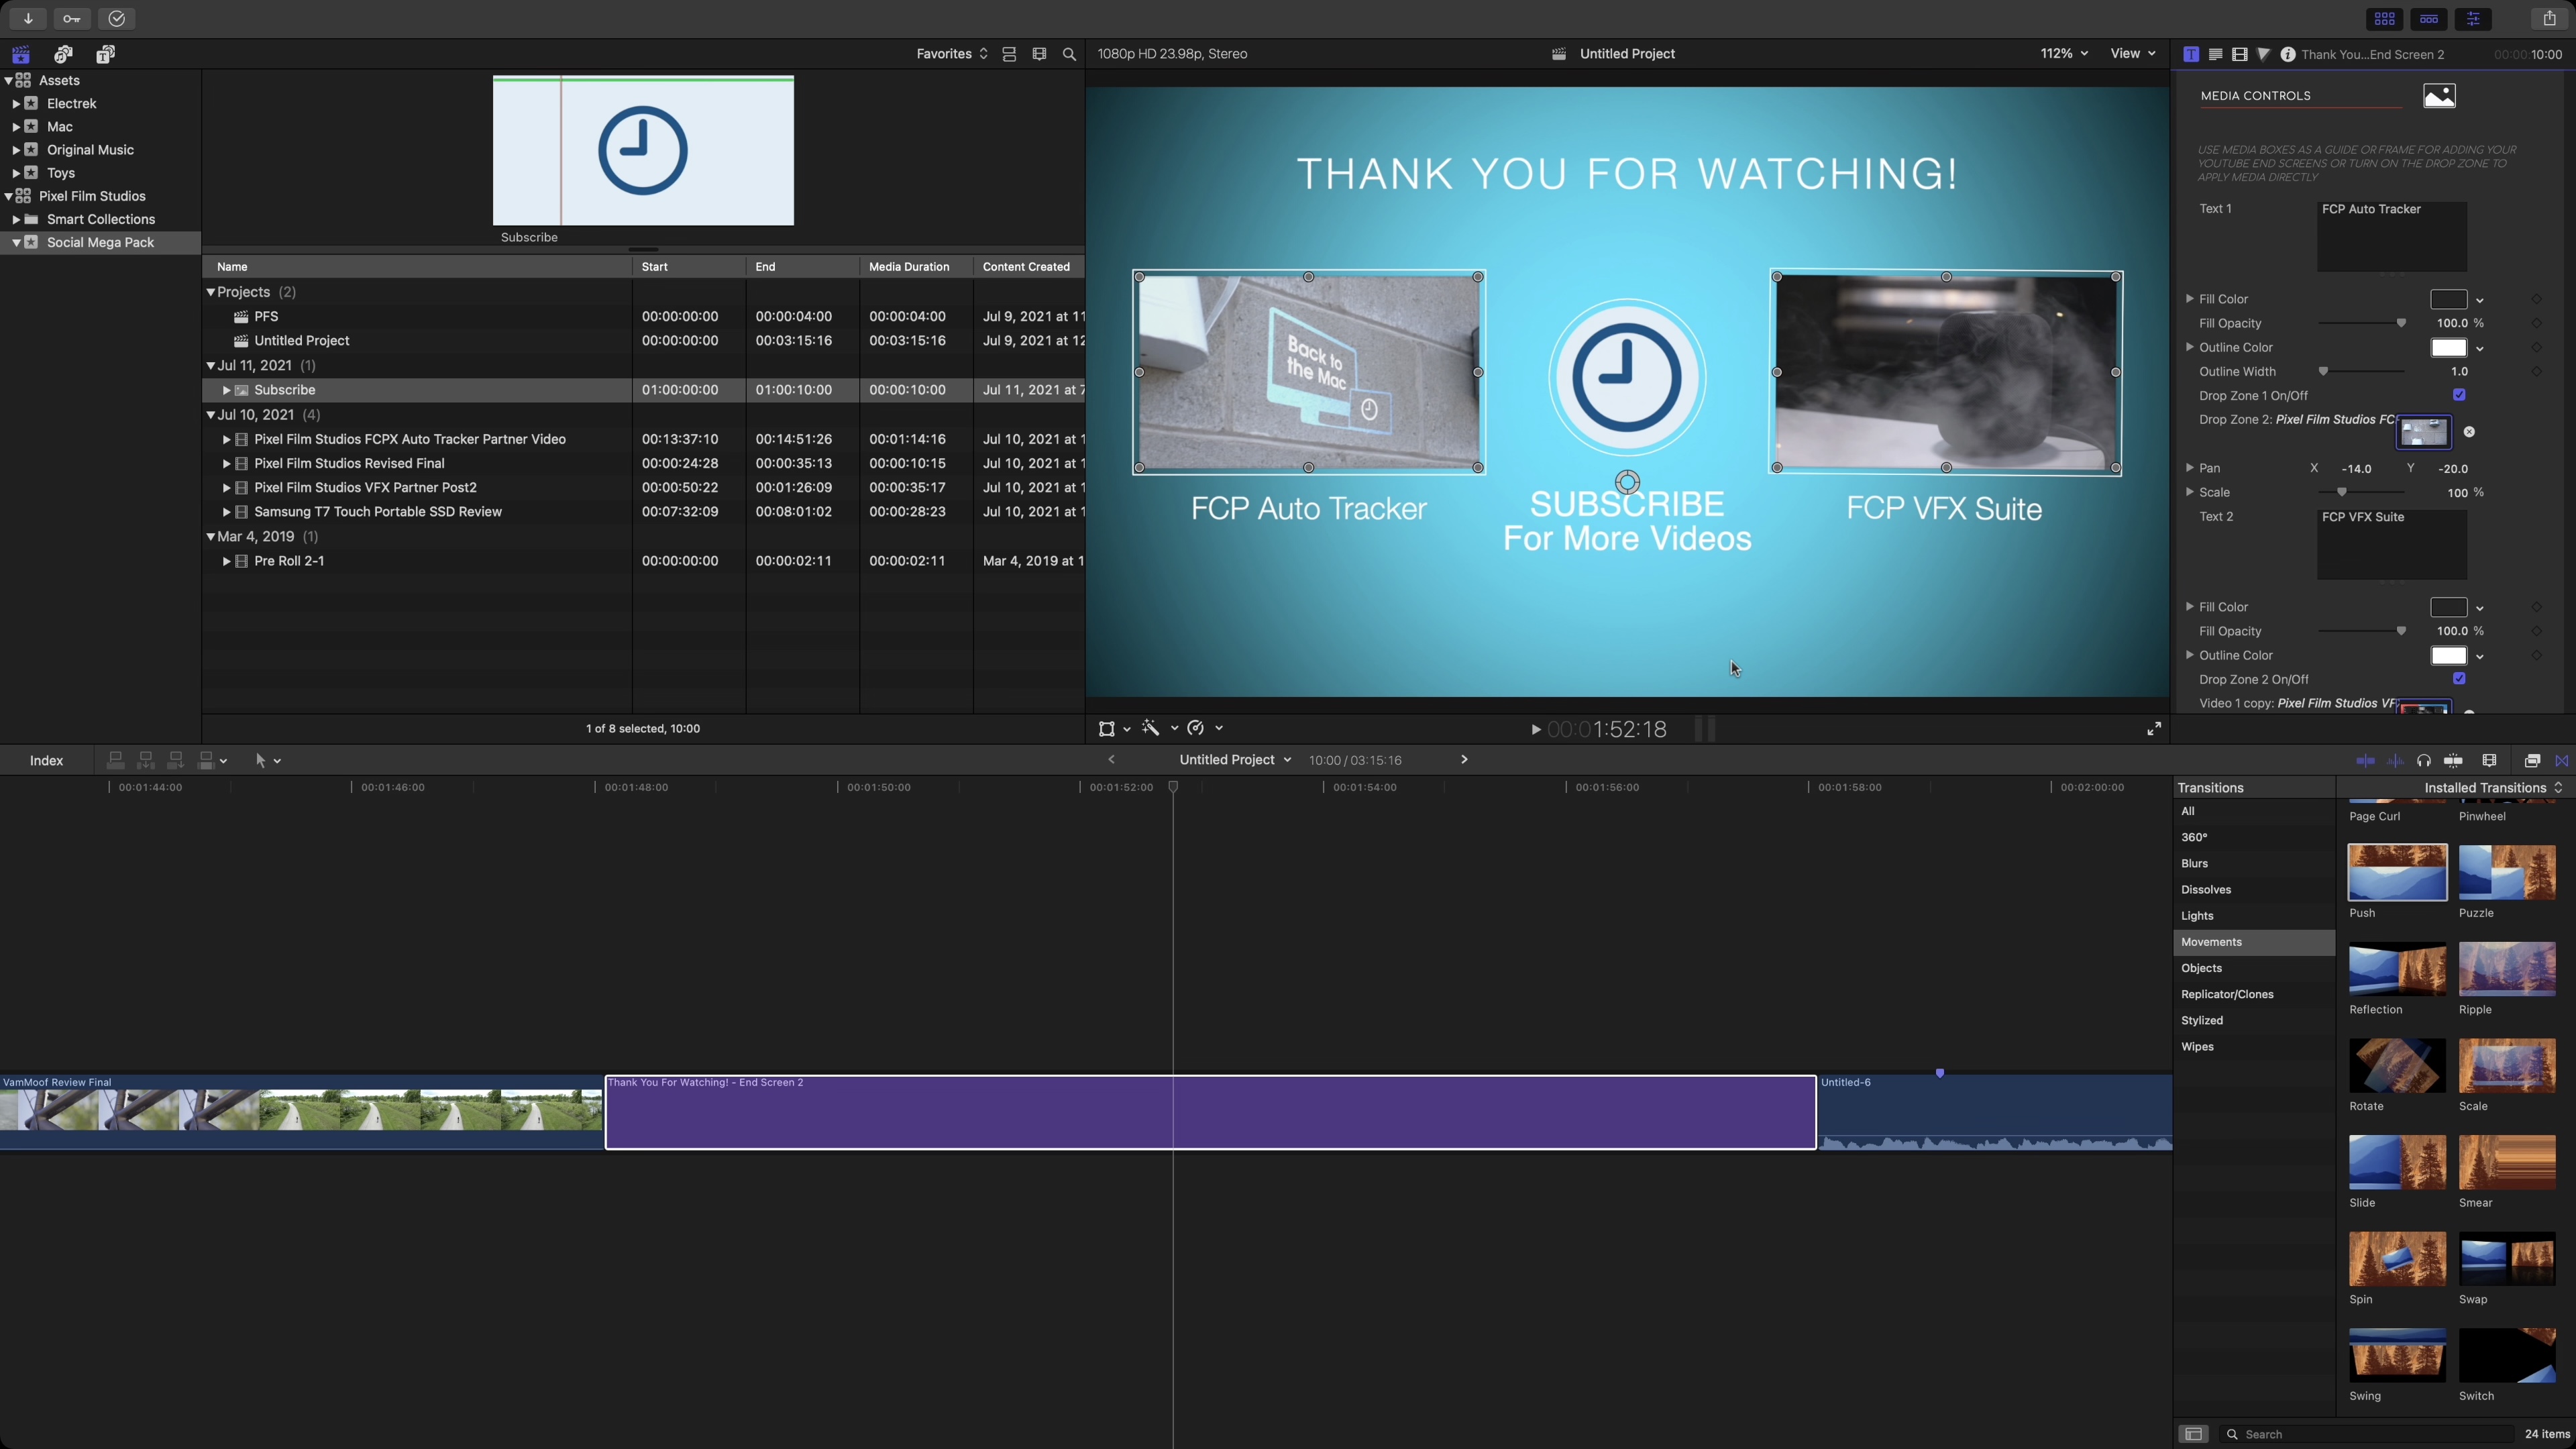Select the Push transition thumbnail
2576x1449 pixels.
[2396, 872]
